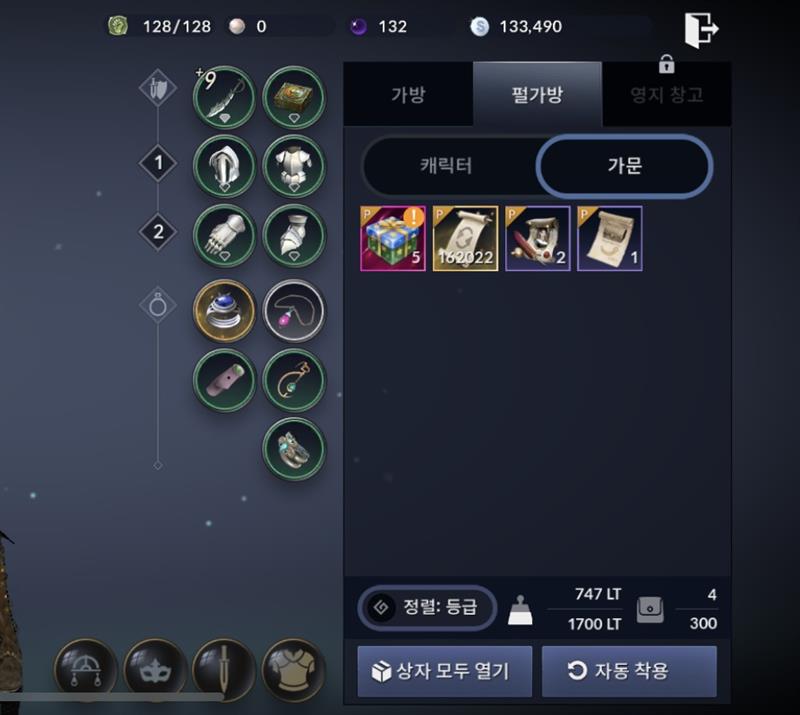800x715 pixels.
Task: Select the gauntlet gloves slot
Action: coord(224,235)
